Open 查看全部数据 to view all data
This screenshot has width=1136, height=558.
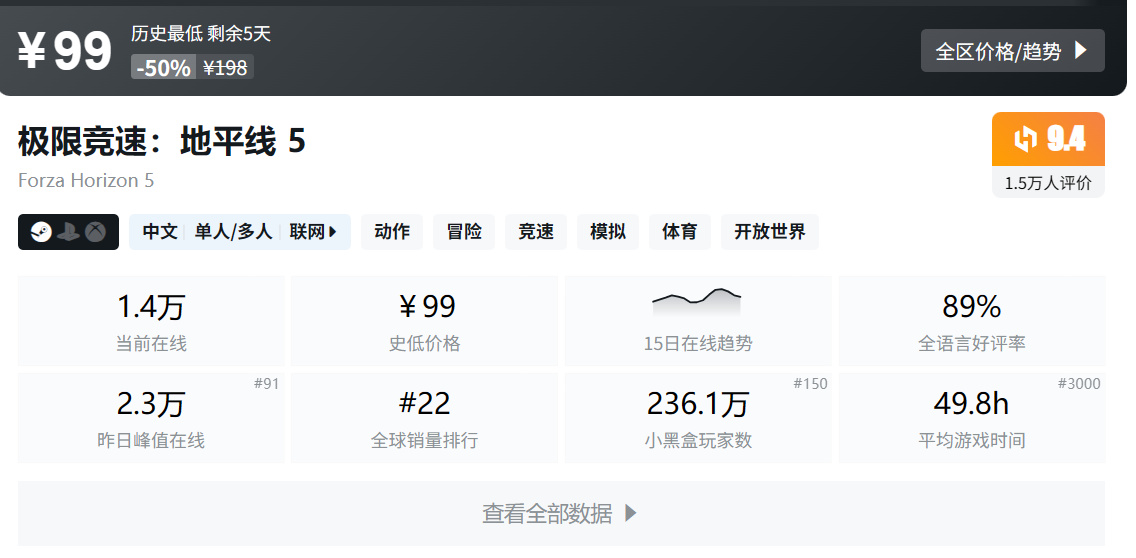pyautogui.click(x=561, y=514)
